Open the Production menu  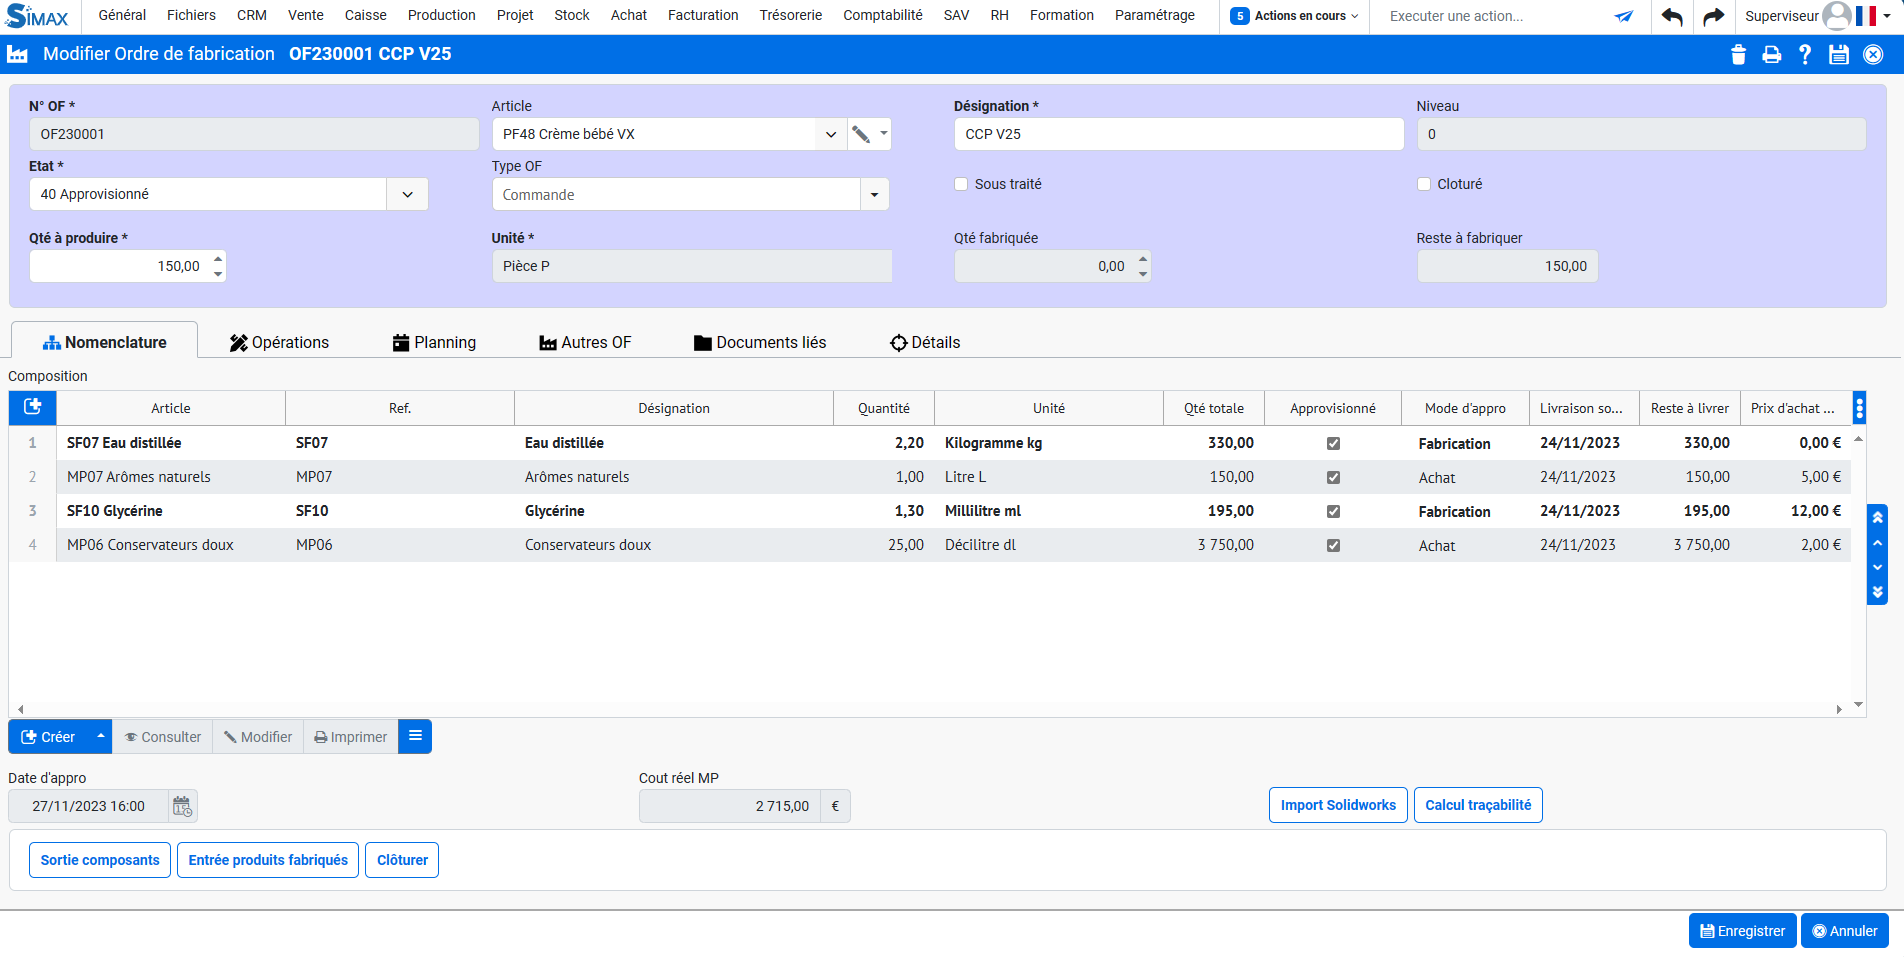click(441, 15)
